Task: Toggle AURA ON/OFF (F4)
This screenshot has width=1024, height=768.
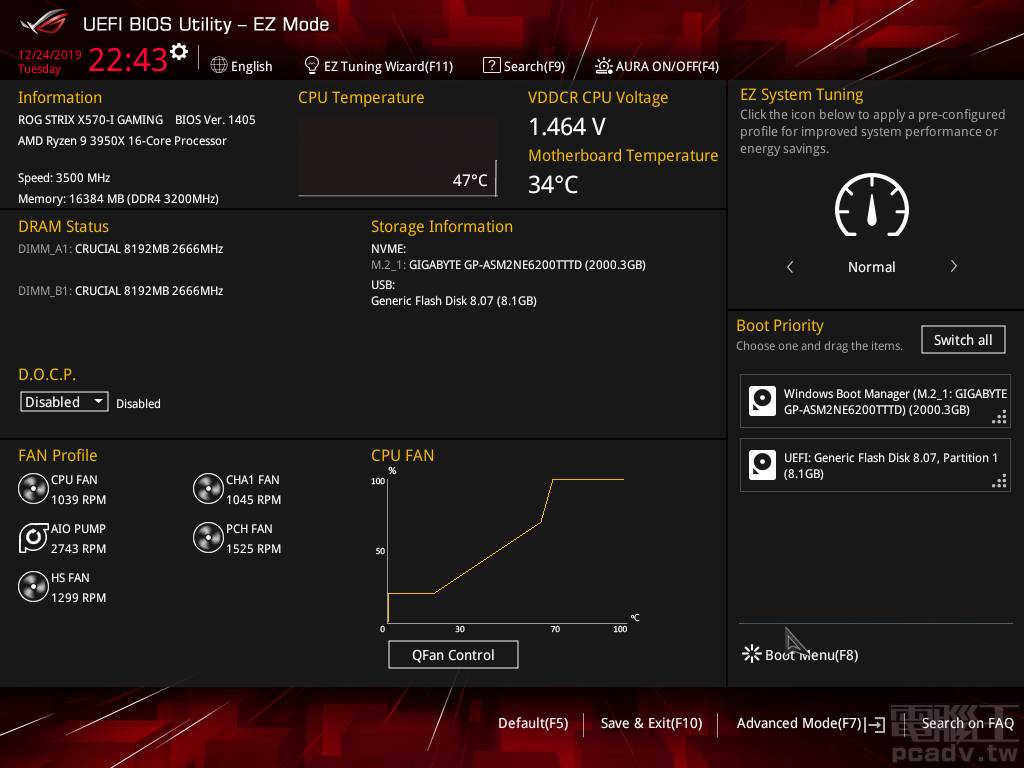Action: (657, 66)
